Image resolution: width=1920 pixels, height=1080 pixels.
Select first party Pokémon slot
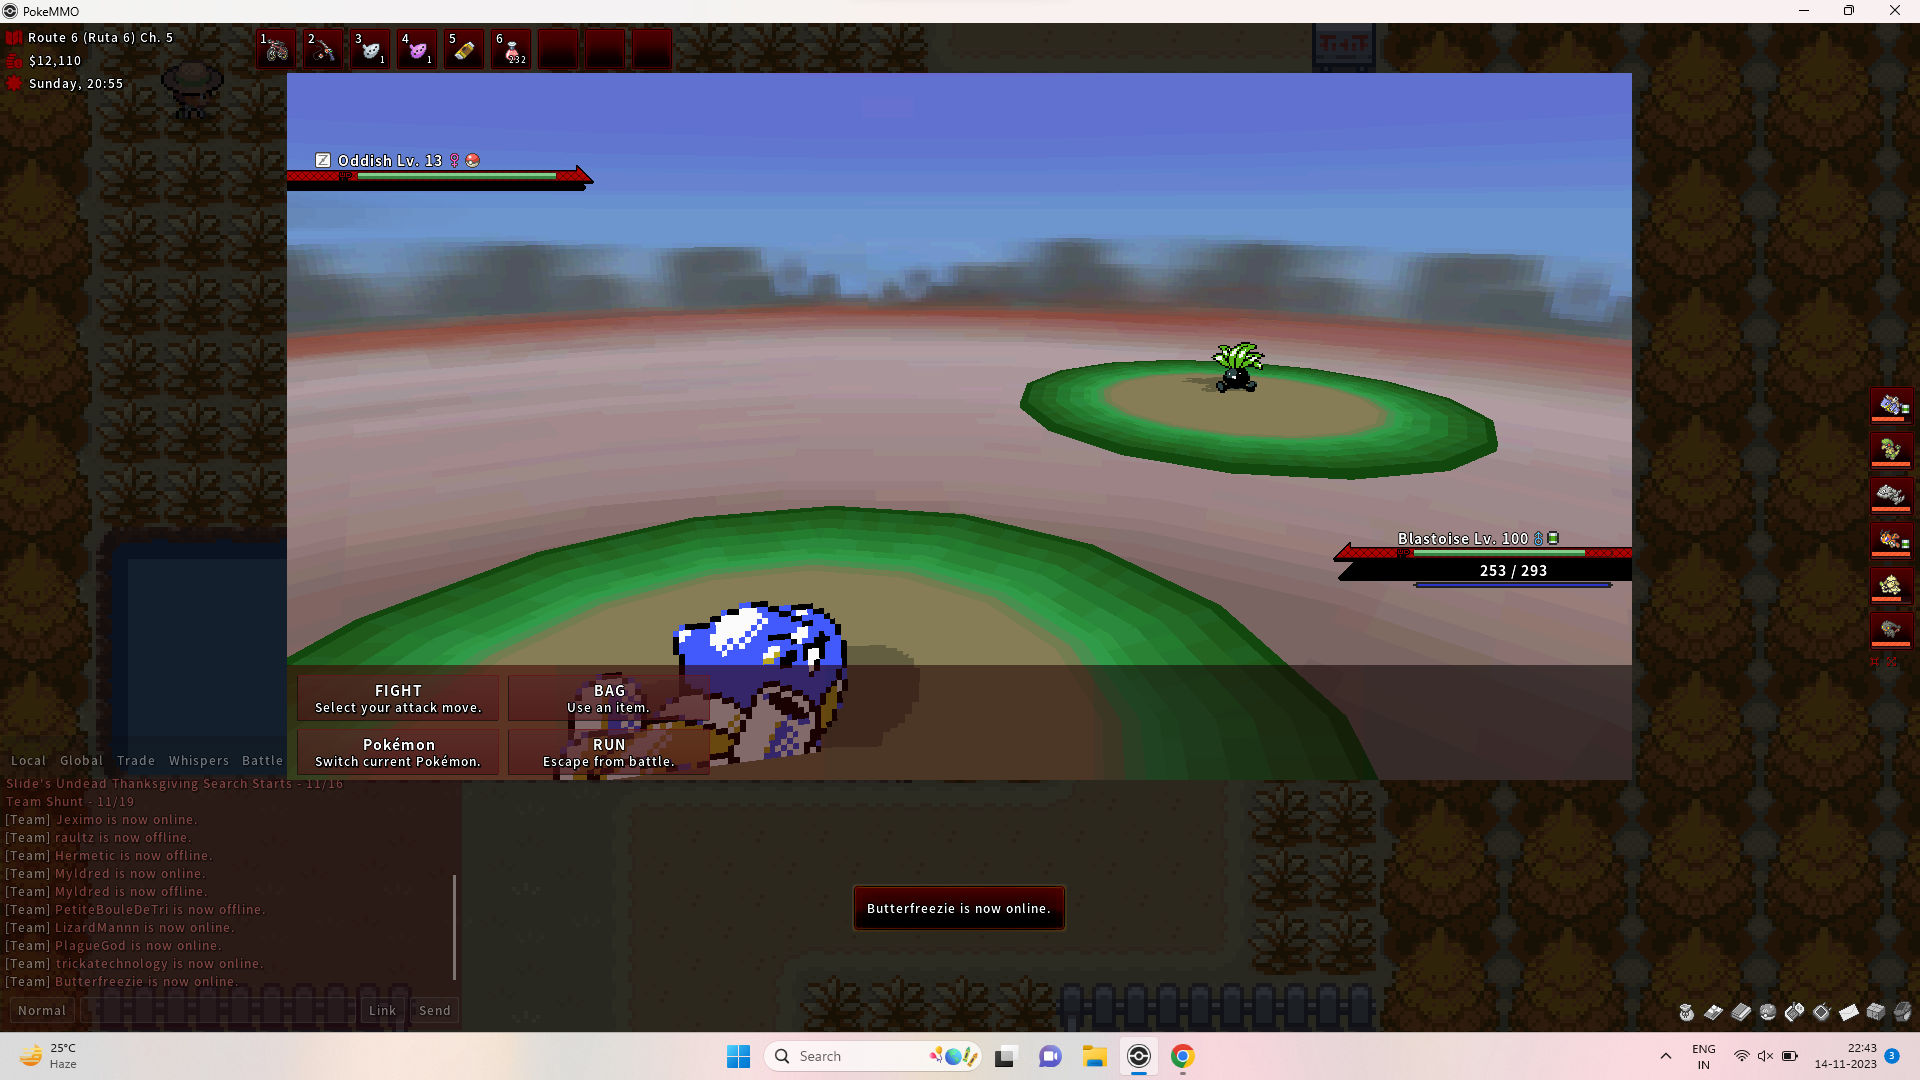click(x=1894, y=405)
